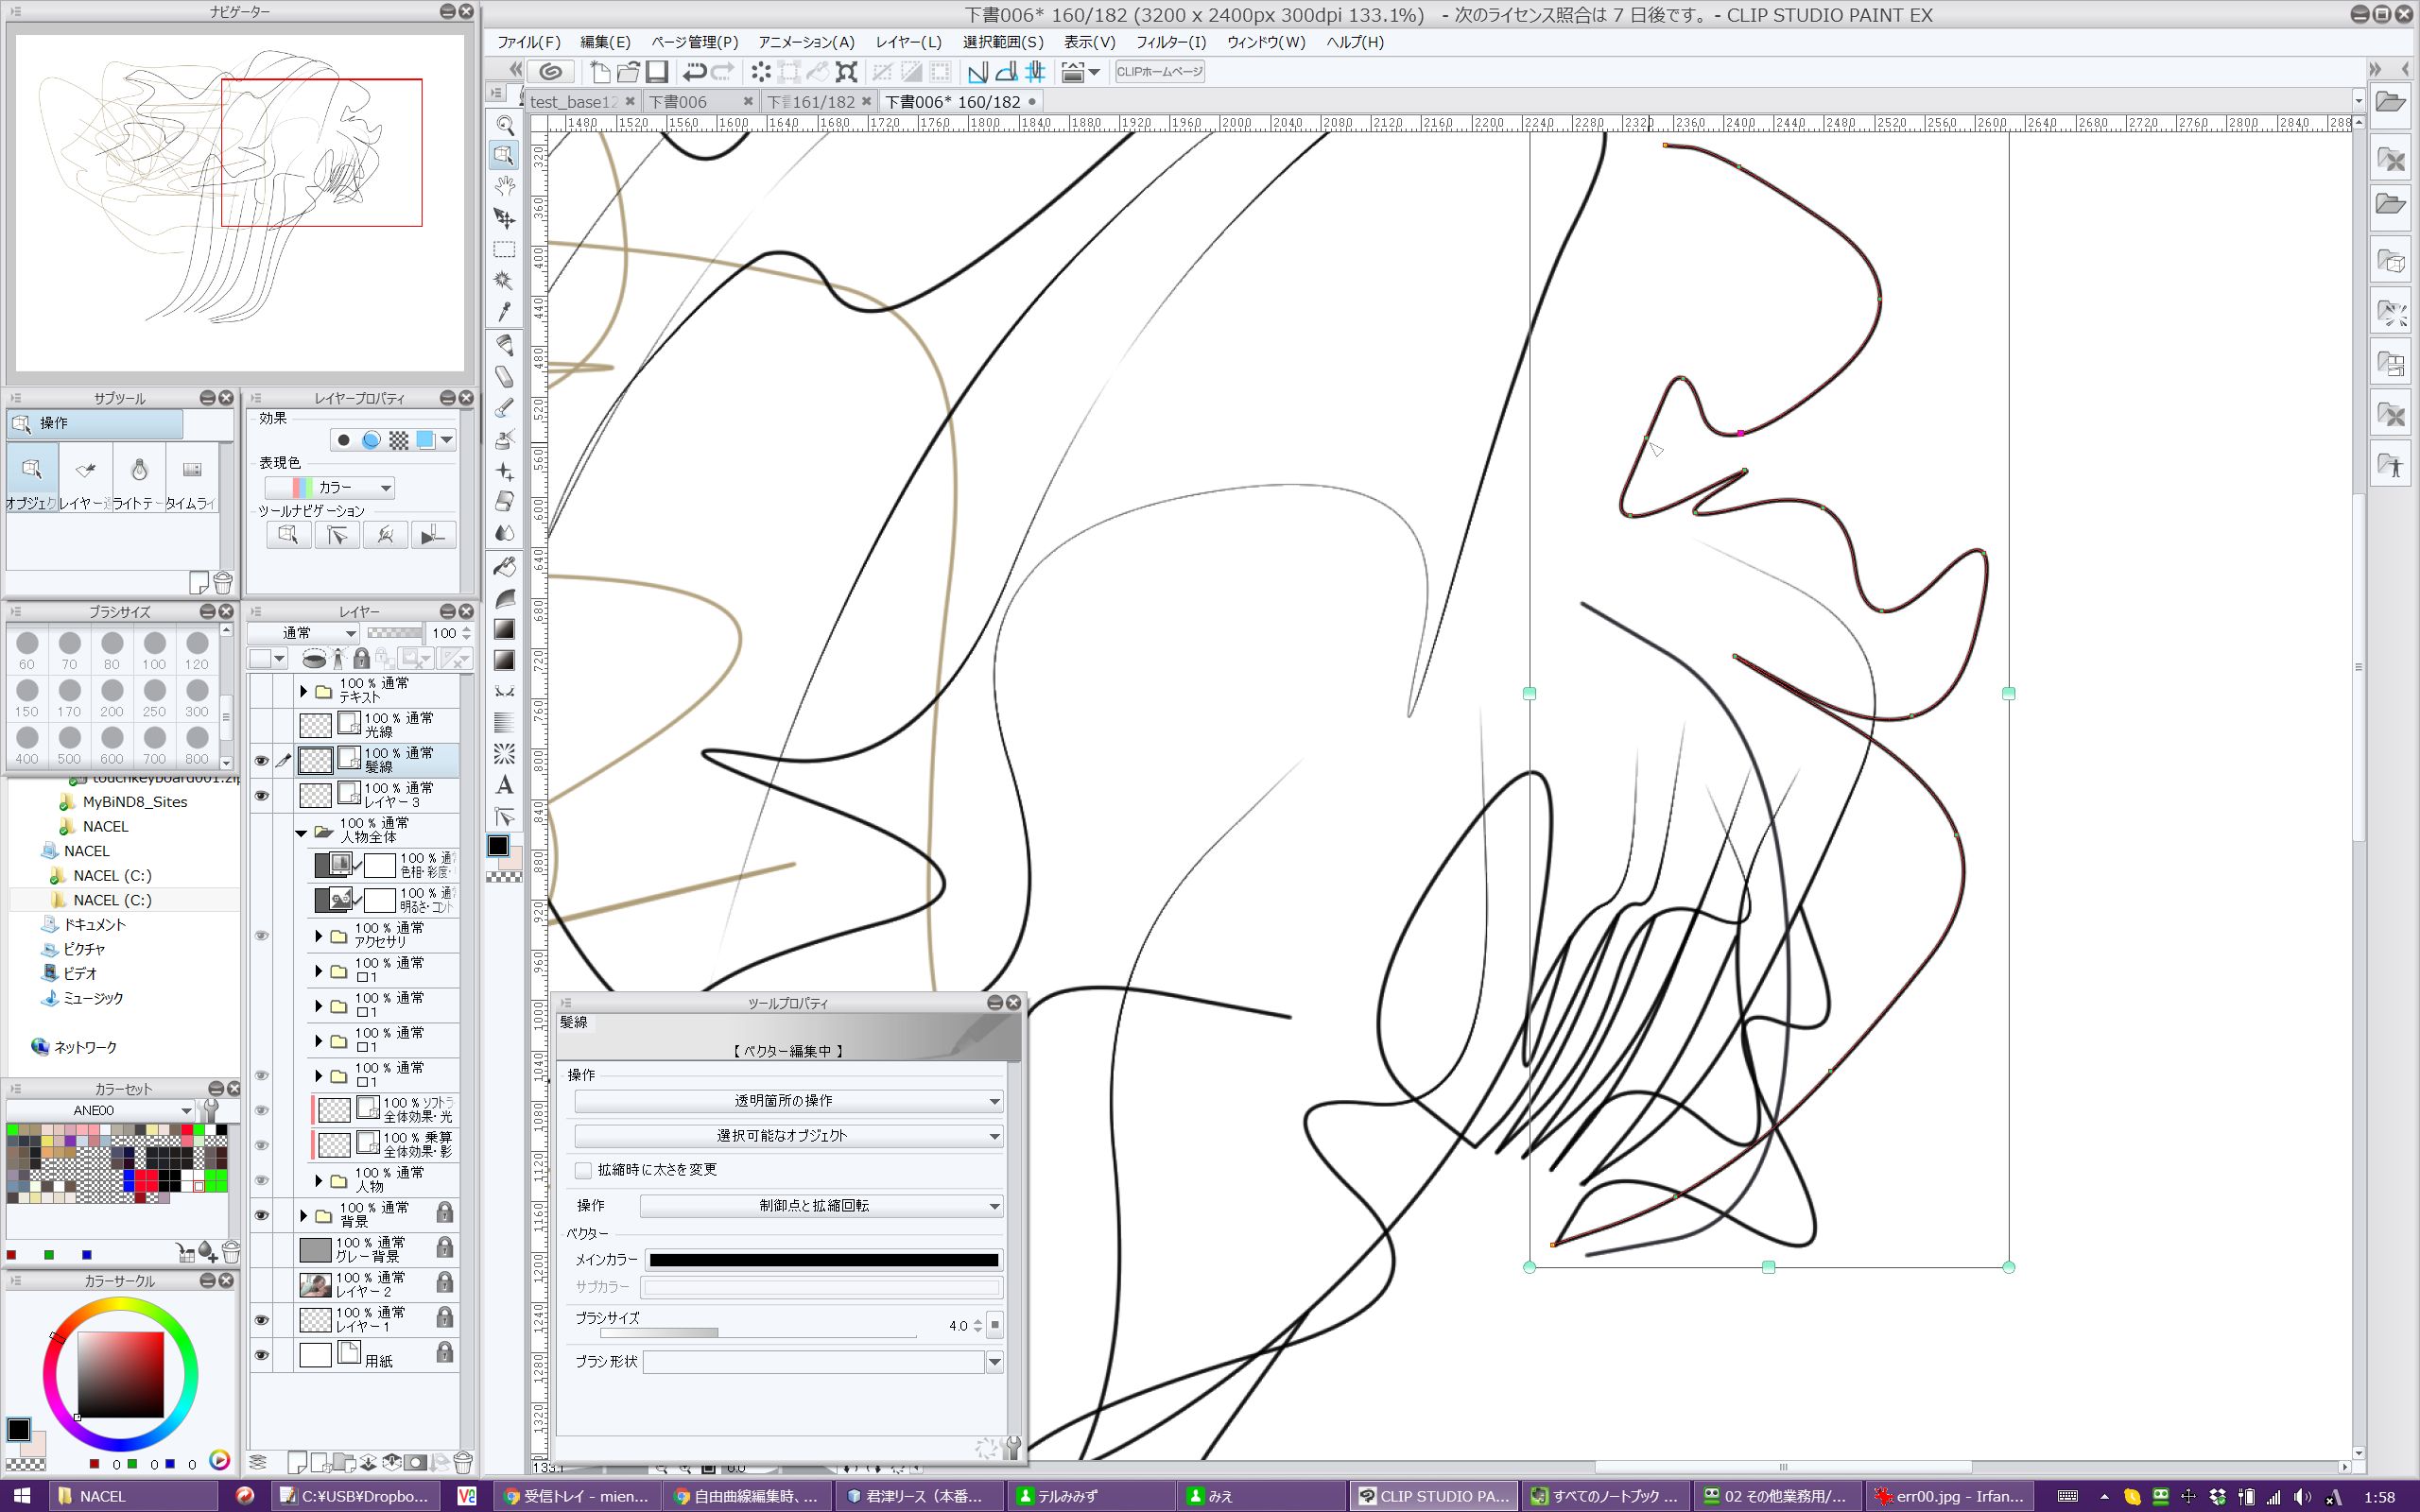The image size is (2420, 1512).
Task: Select the Fill bucket tool
Action: [x=505, y=566]
